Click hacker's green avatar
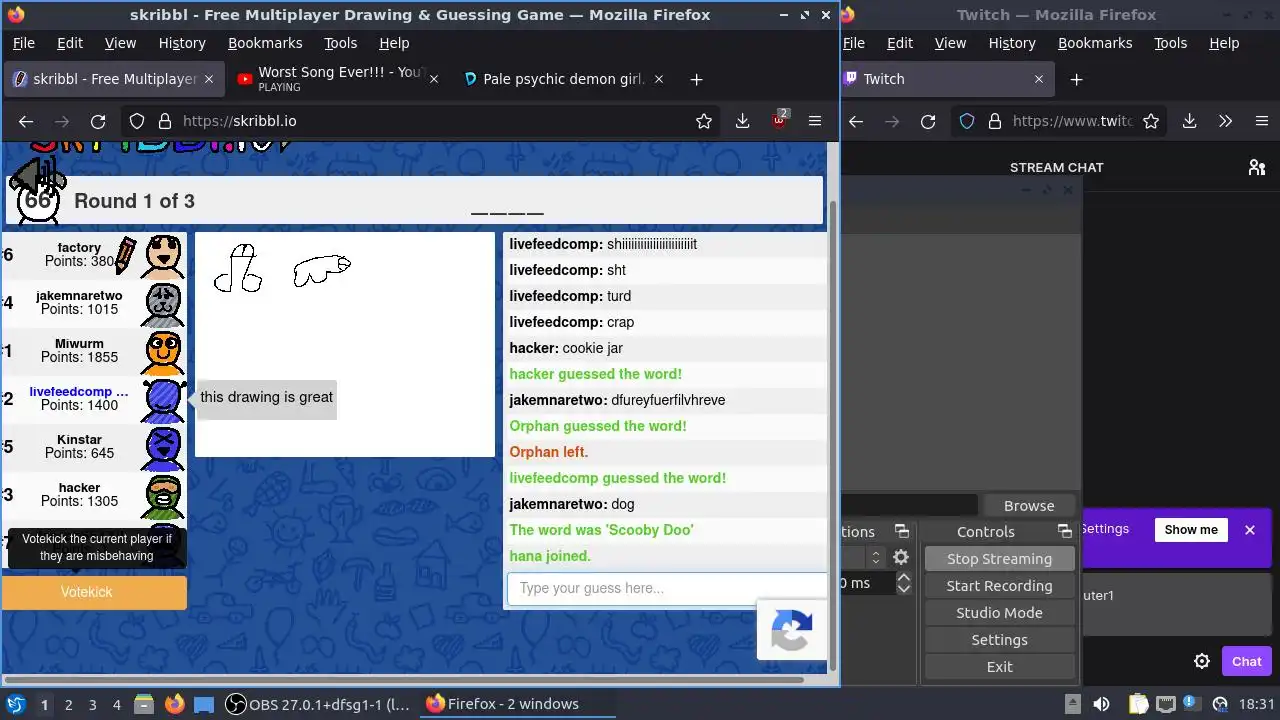 (163, 496)
